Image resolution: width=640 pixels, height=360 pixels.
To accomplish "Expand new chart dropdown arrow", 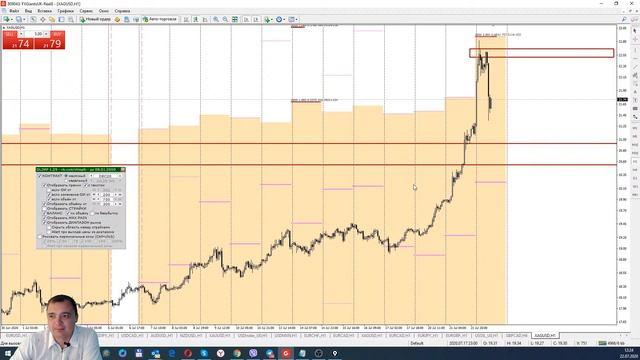I will (x=12, y=19).
